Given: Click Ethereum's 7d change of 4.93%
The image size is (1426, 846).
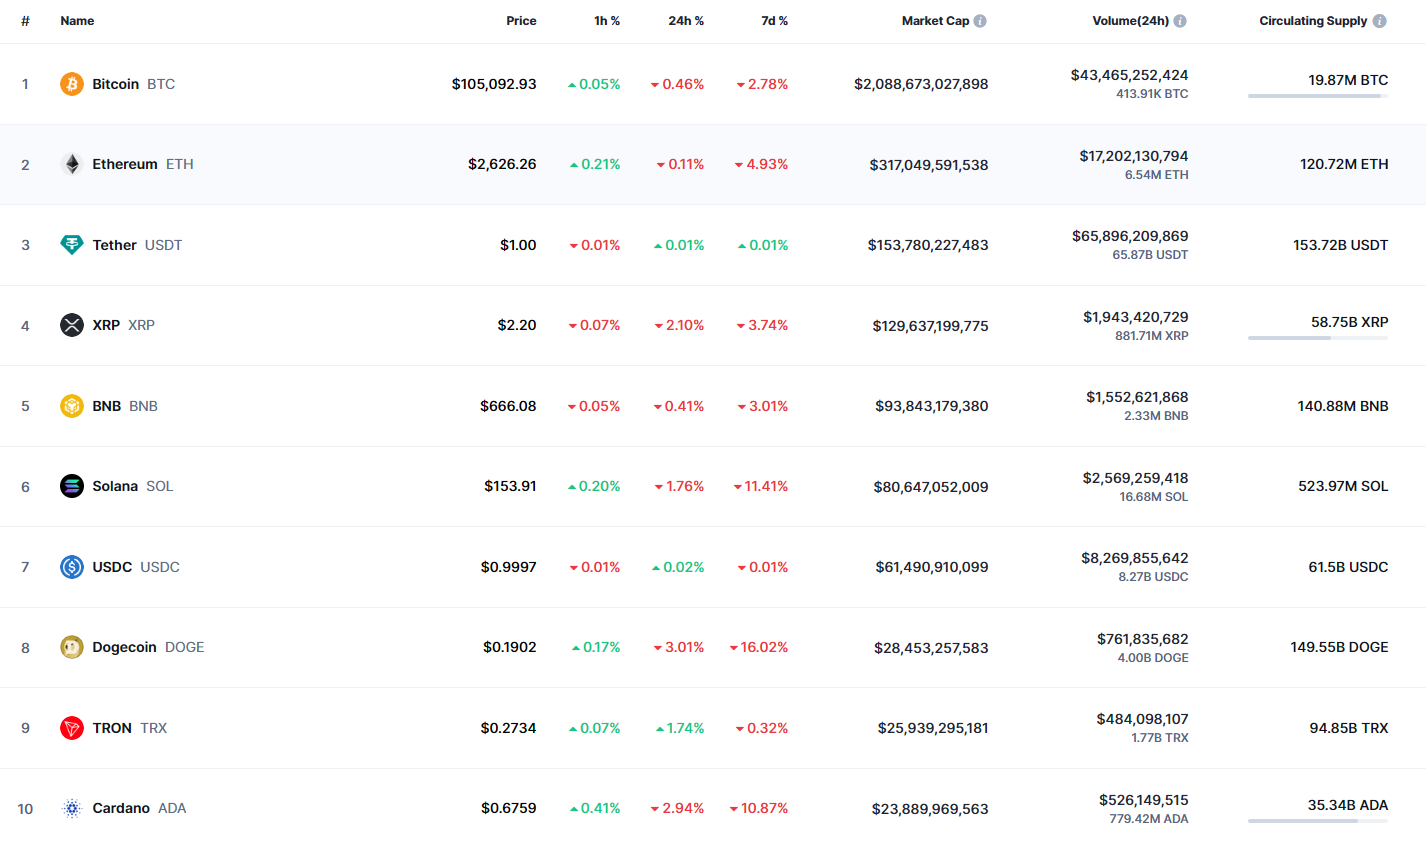Looking at the screenshot, I should point(761,164).
